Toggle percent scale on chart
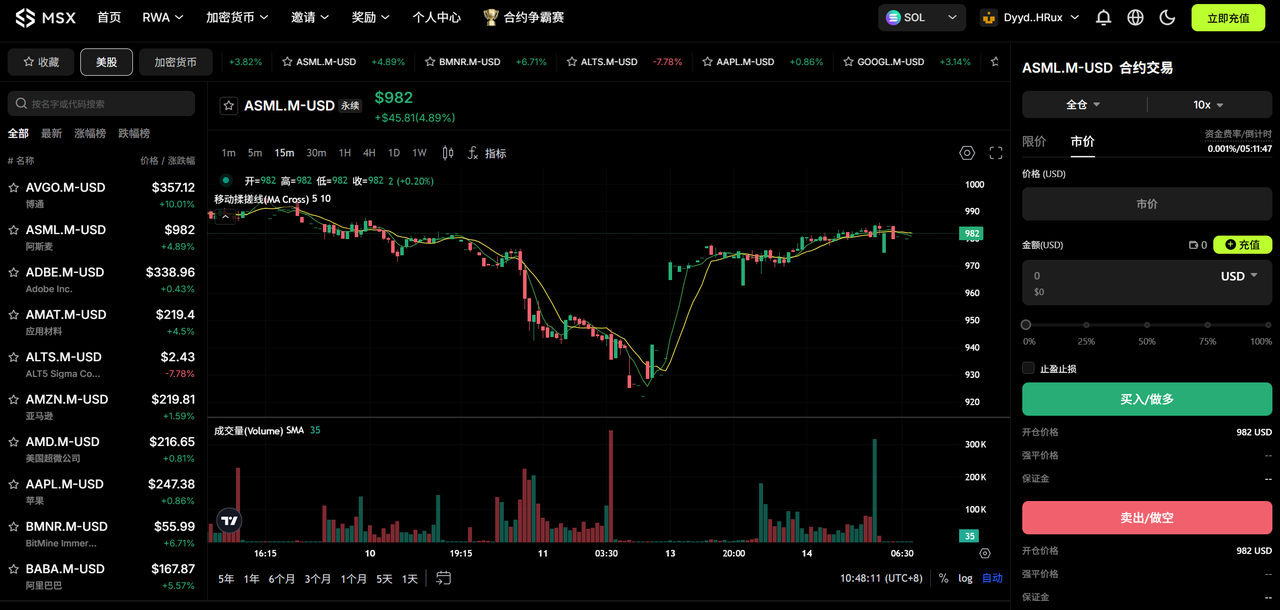Viewport: 1280px width, 610px height. tap(943, 578)
